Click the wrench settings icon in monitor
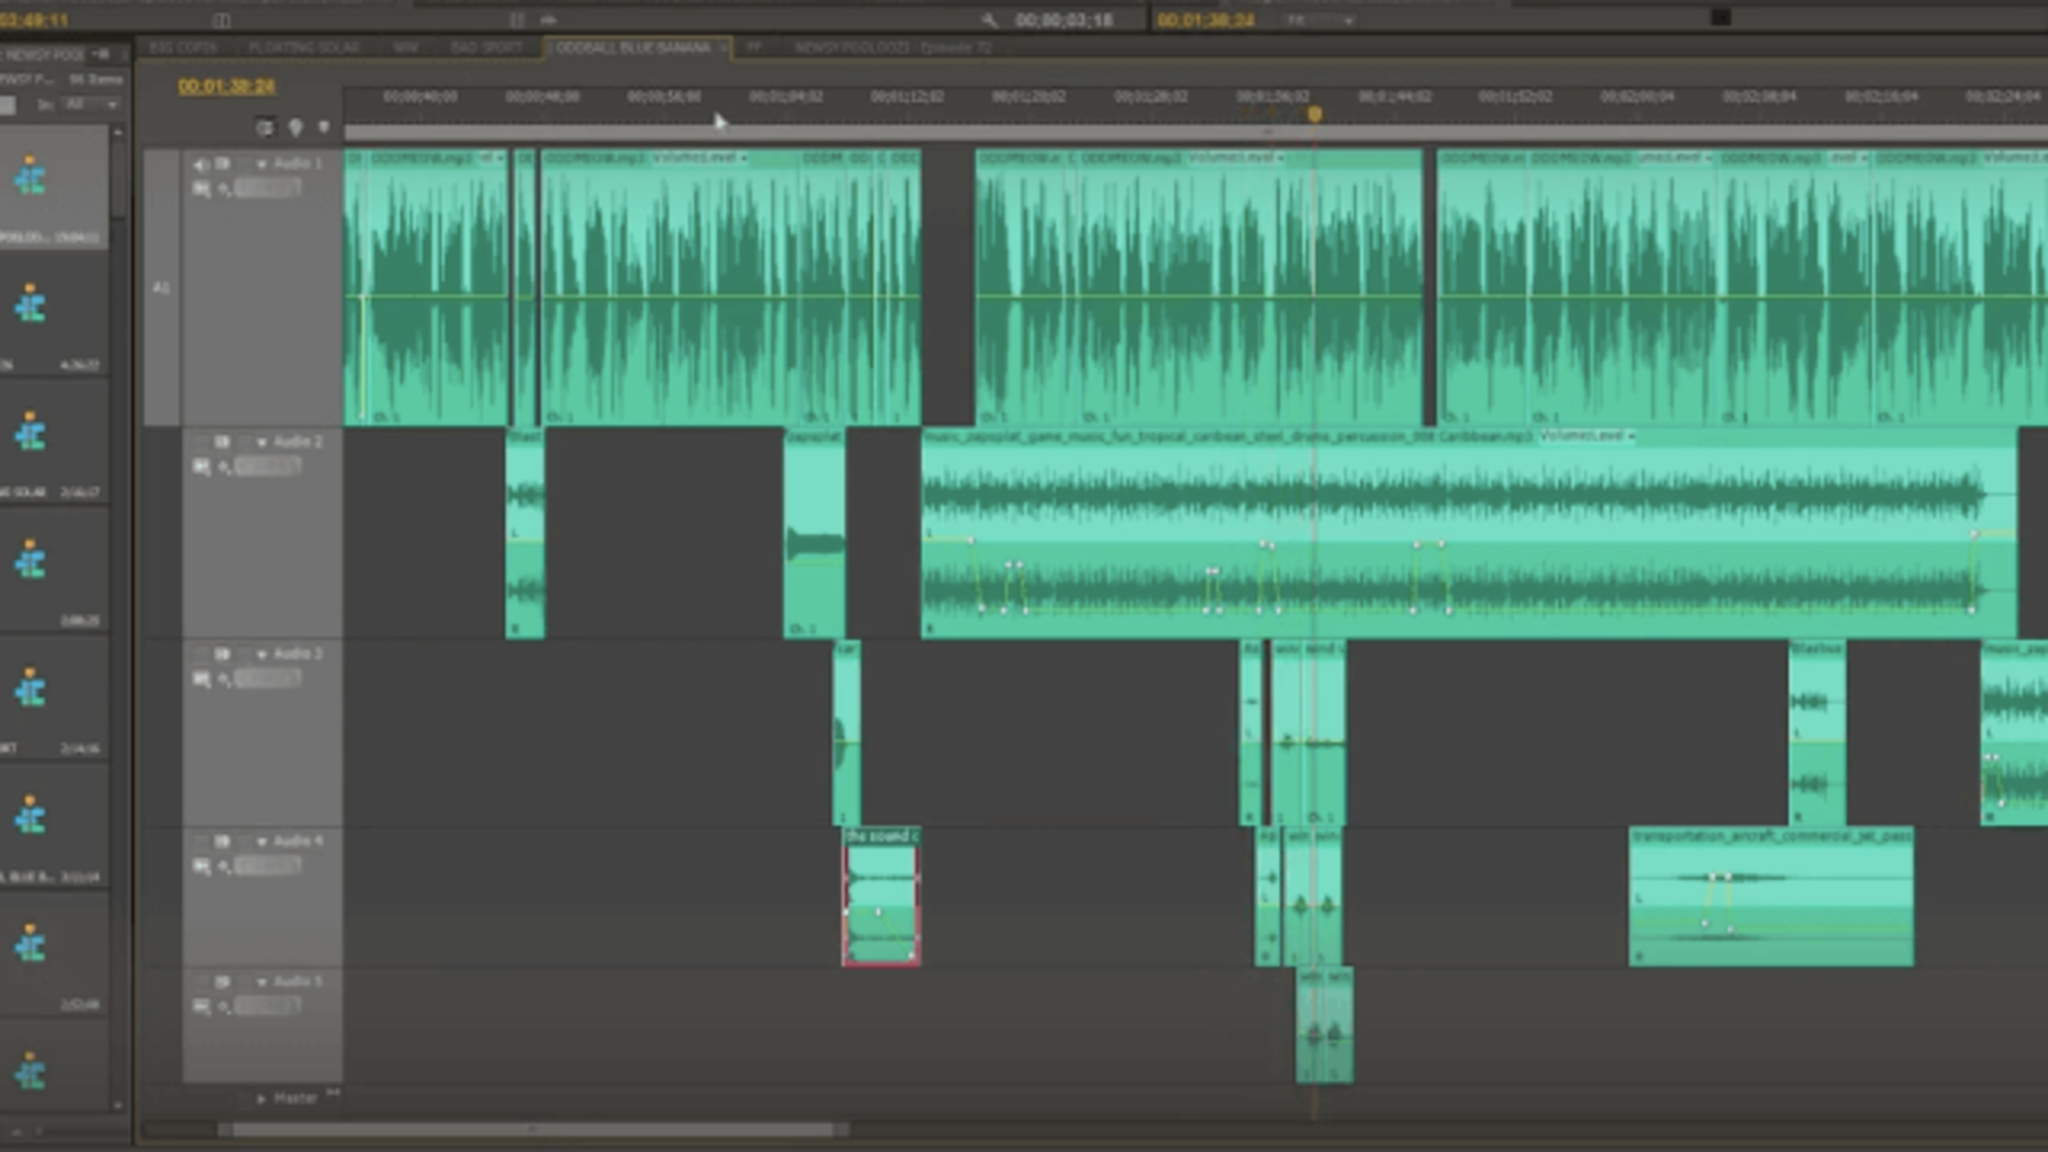The image size is (2048, 1152). (x=989, y=20)
